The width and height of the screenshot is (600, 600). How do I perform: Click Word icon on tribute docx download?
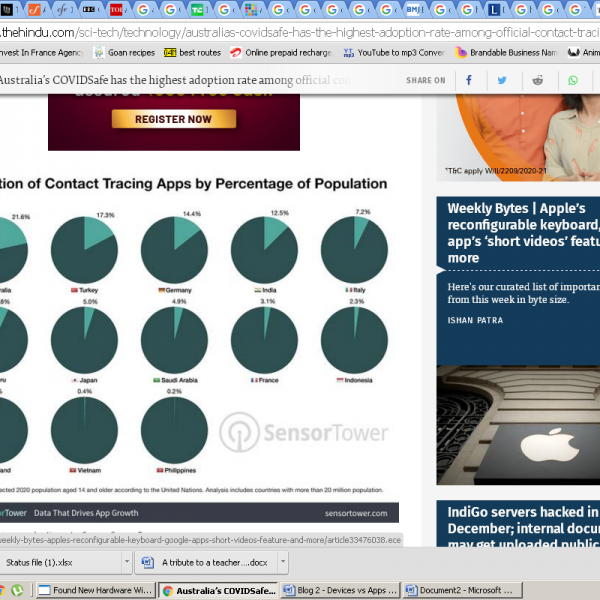point(147,562)
